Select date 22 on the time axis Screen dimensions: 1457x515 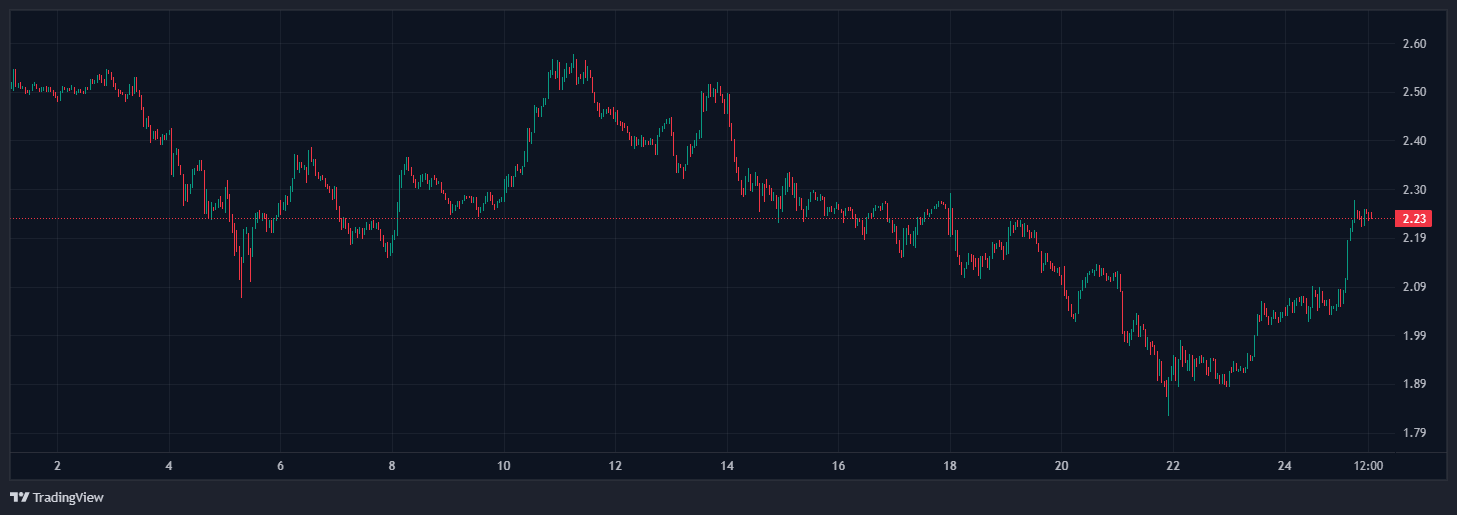(x=1173, y=466)
